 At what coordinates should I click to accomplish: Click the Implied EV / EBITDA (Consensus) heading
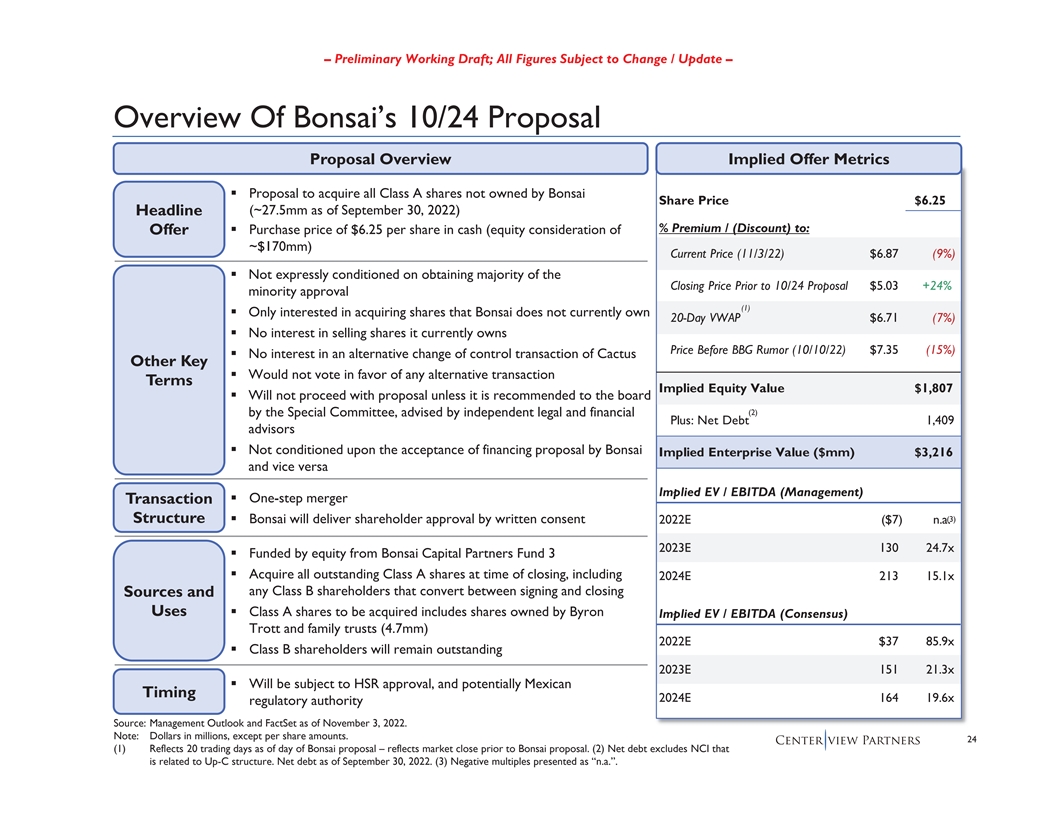click(x=753, y=613)
